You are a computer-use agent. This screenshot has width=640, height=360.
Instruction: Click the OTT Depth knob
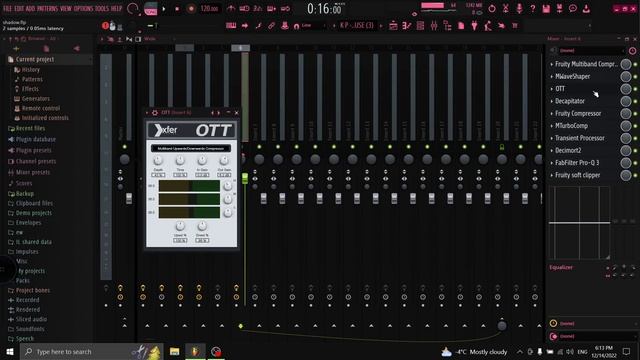point(158,160)
